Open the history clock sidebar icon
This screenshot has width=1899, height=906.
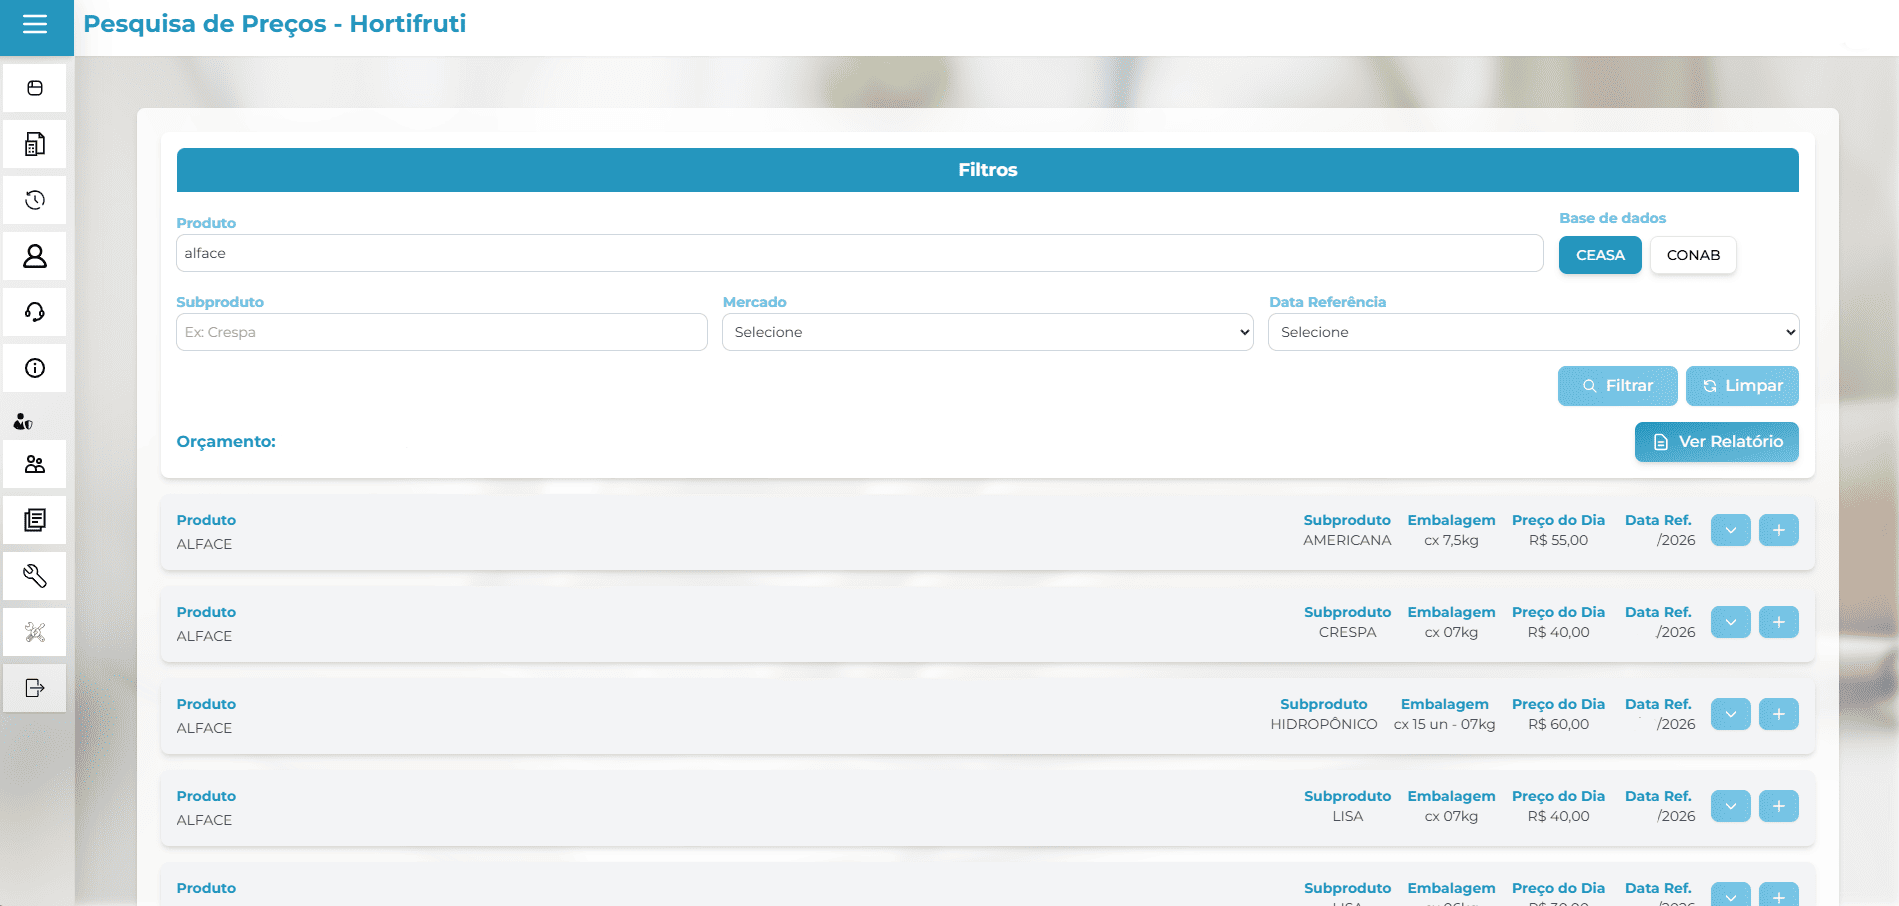coord(35,200)
